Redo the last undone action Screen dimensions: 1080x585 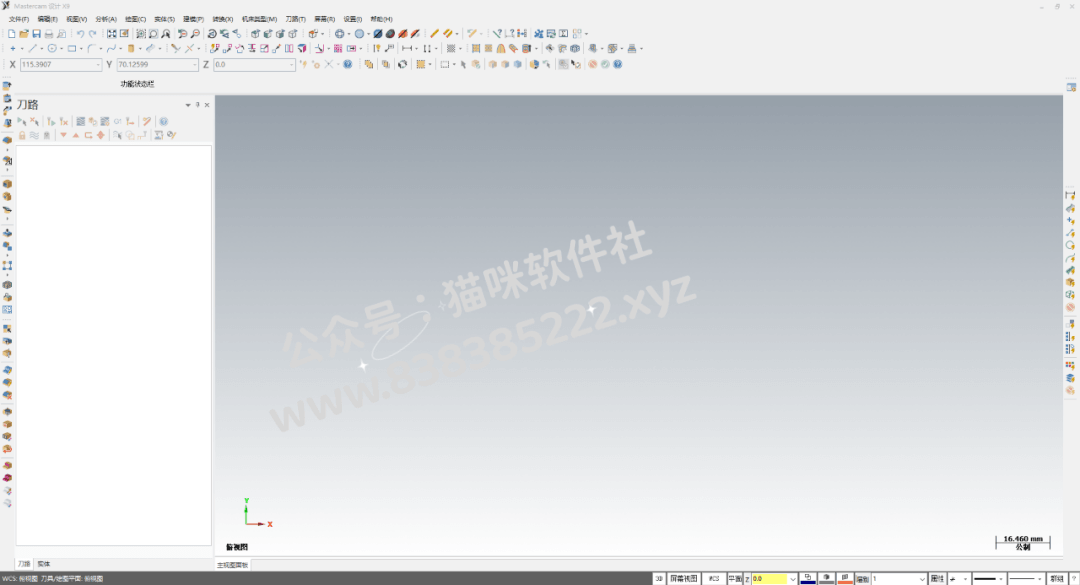(92, 33)
